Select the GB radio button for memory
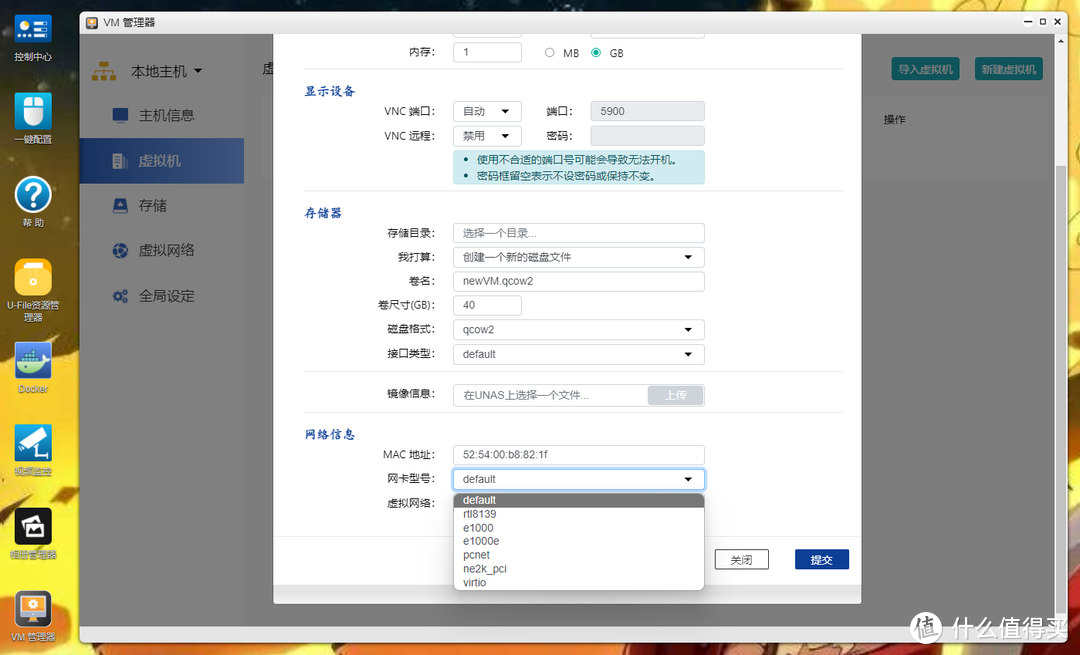Image resolution: width=1080 pixels, height=655 pixels. (x=596, y=53)
